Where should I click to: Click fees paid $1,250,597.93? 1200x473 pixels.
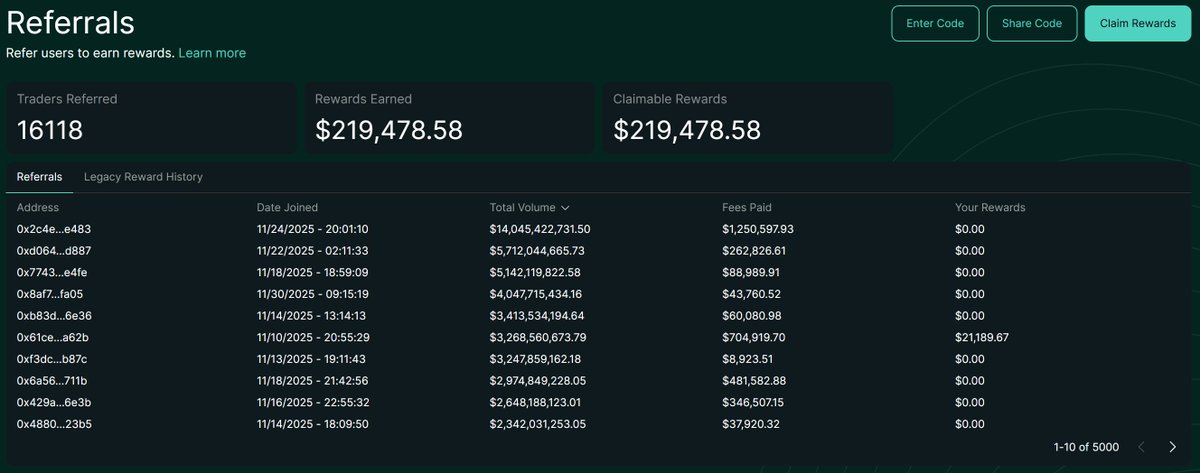click(758, 229)
